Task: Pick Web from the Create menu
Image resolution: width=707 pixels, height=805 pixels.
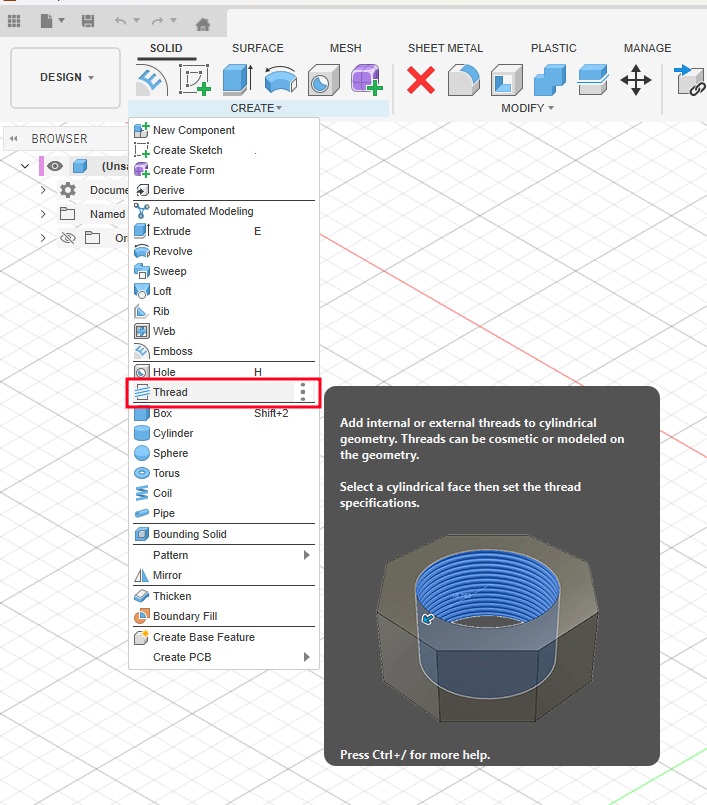Action: [224, 331]
